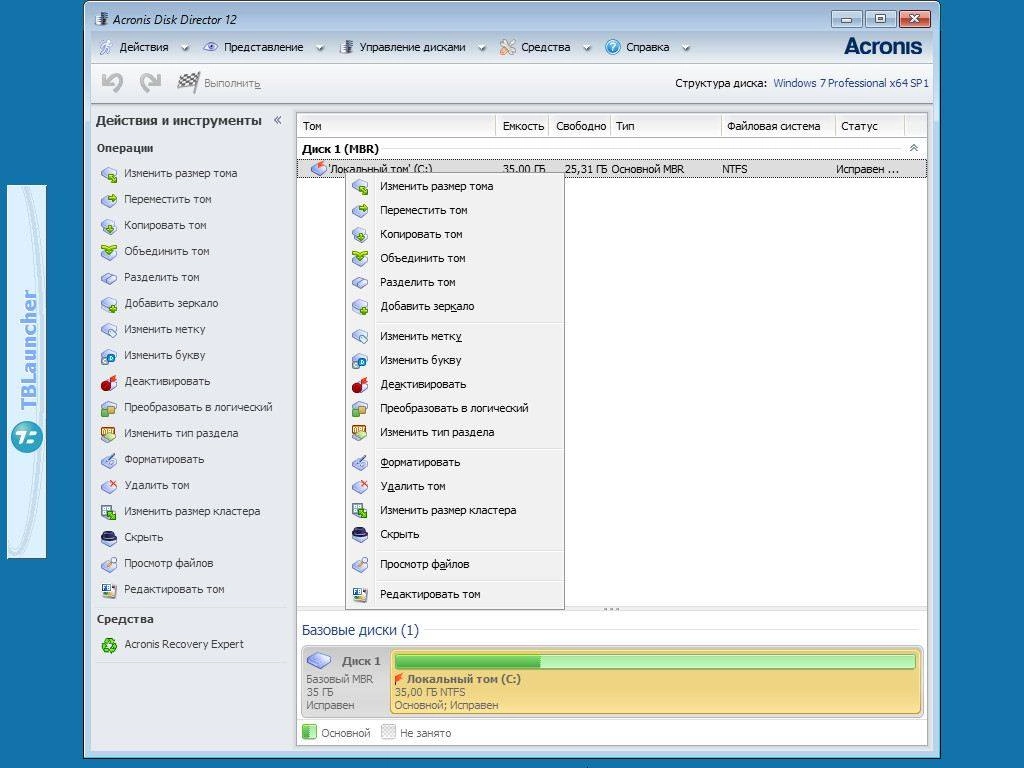Choose Переместить том in context menu
Image resolution: width=1024 pixels, height=768 pixels.
pos(455,210)
